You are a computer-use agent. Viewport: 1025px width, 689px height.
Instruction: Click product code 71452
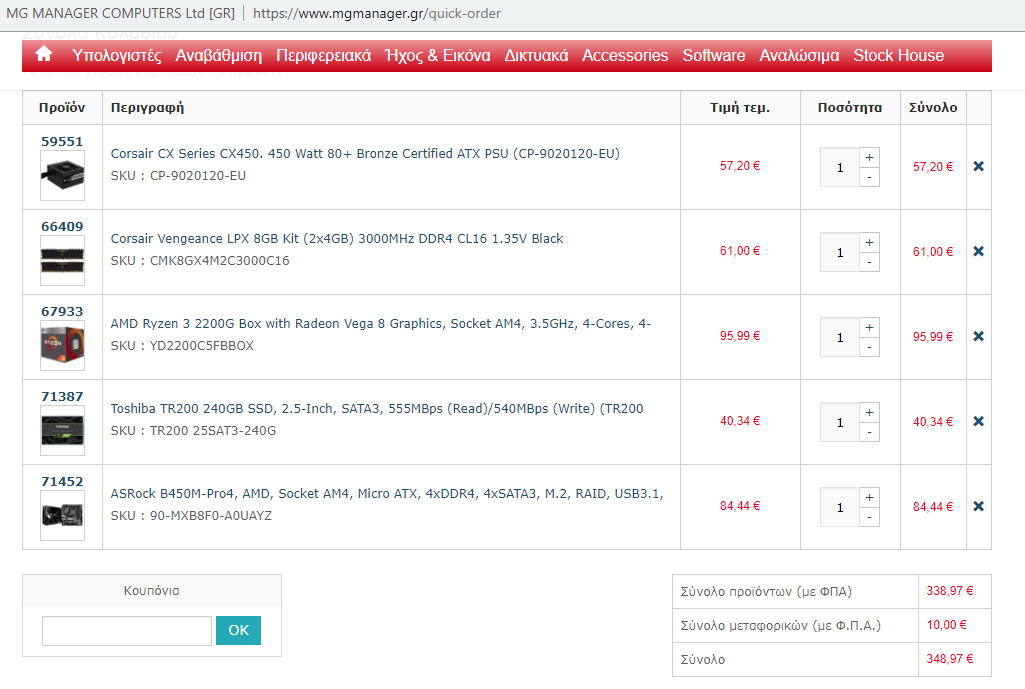click(62, 481)
